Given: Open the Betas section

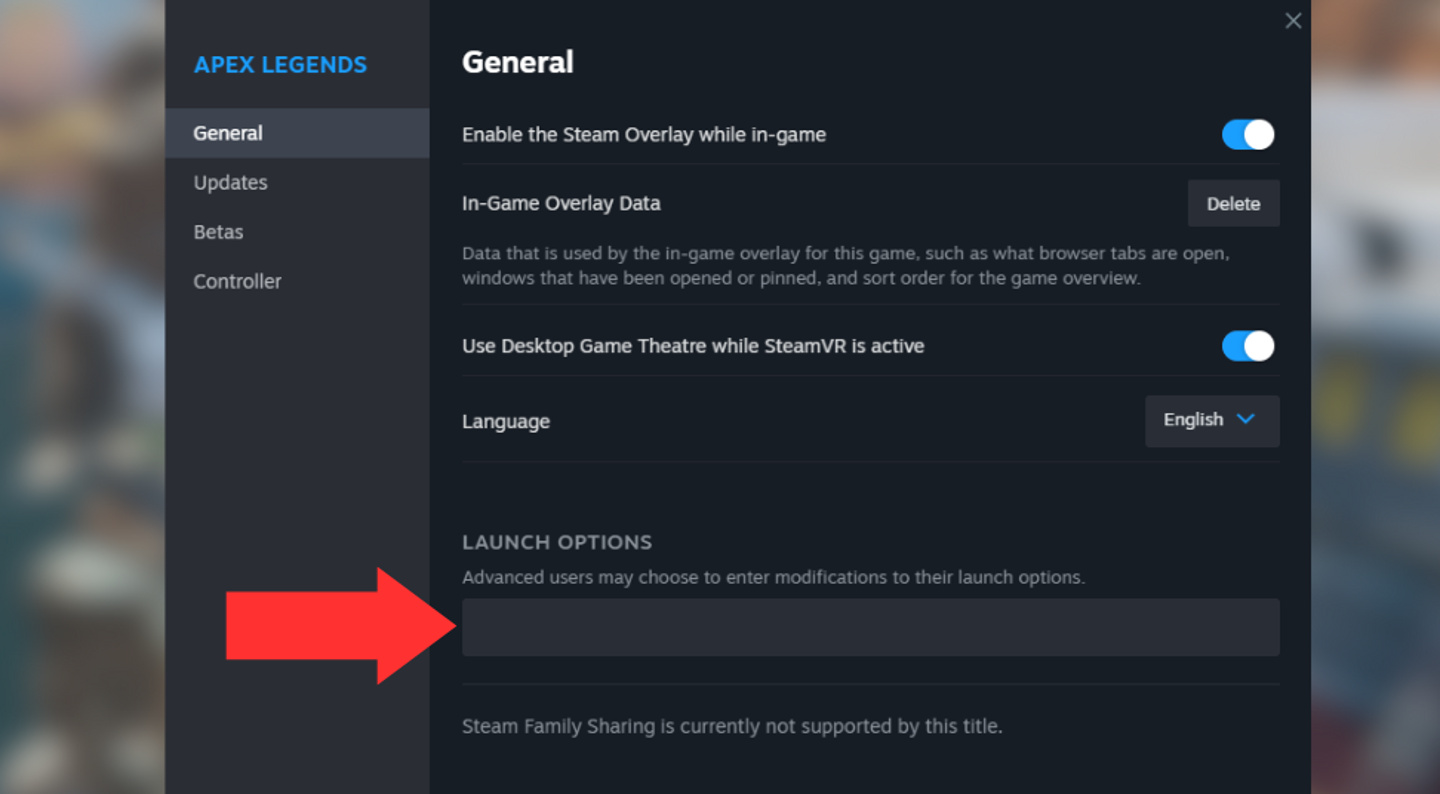Looking at the screenshot, I should coord(218,231).
